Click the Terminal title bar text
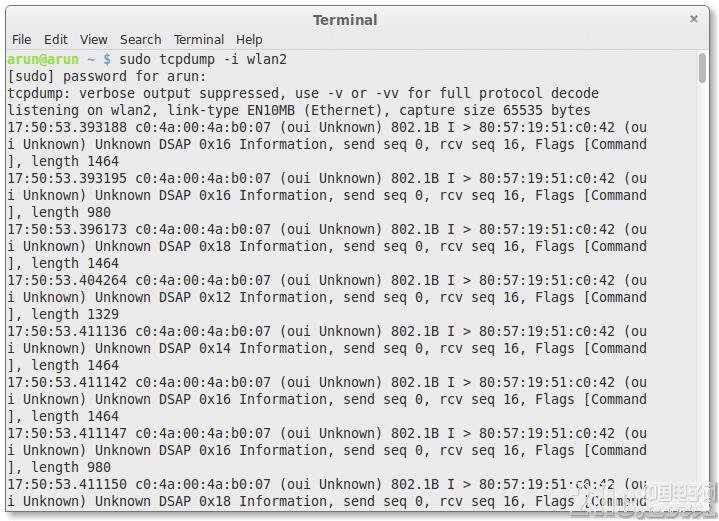The image size is (719, 521). [345, 20]
